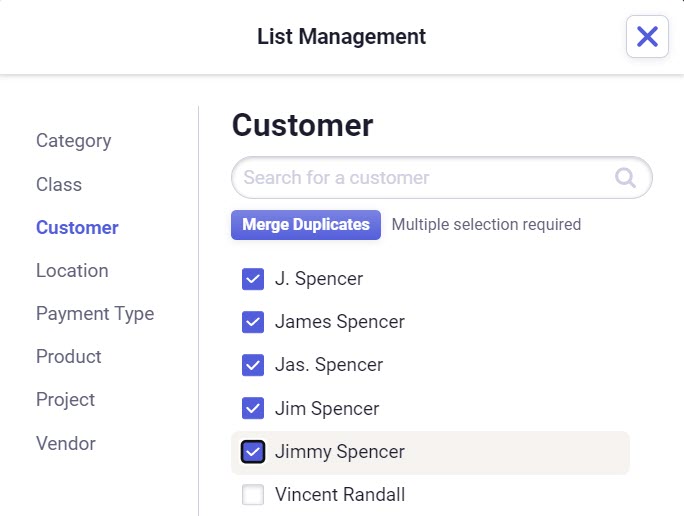Open the Project list

(65, 400)
